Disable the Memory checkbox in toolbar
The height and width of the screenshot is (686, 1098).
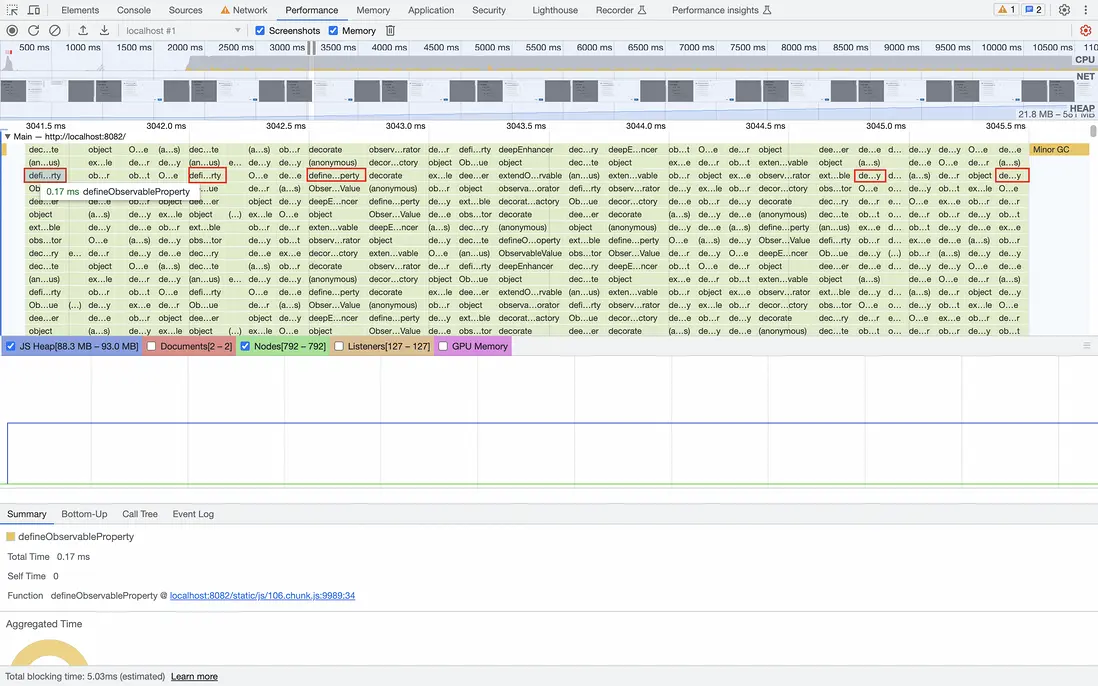(334, 31)
